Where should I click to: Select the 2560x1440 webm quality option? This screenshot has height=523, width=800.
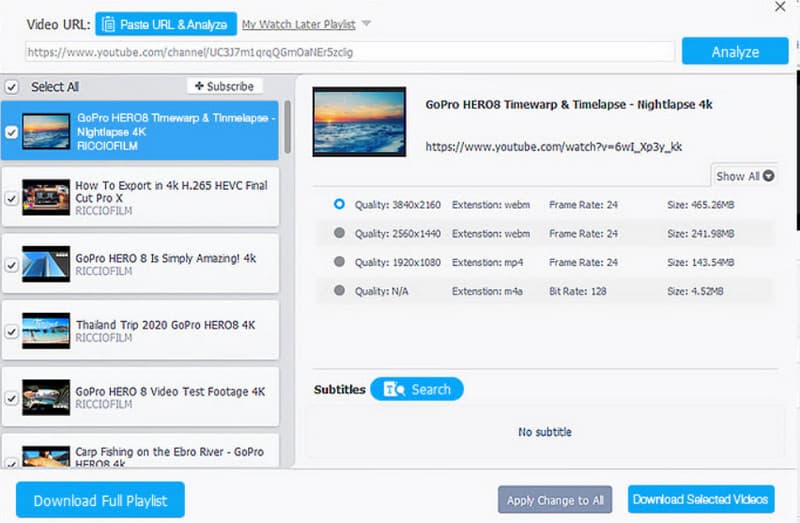point(339,233)
